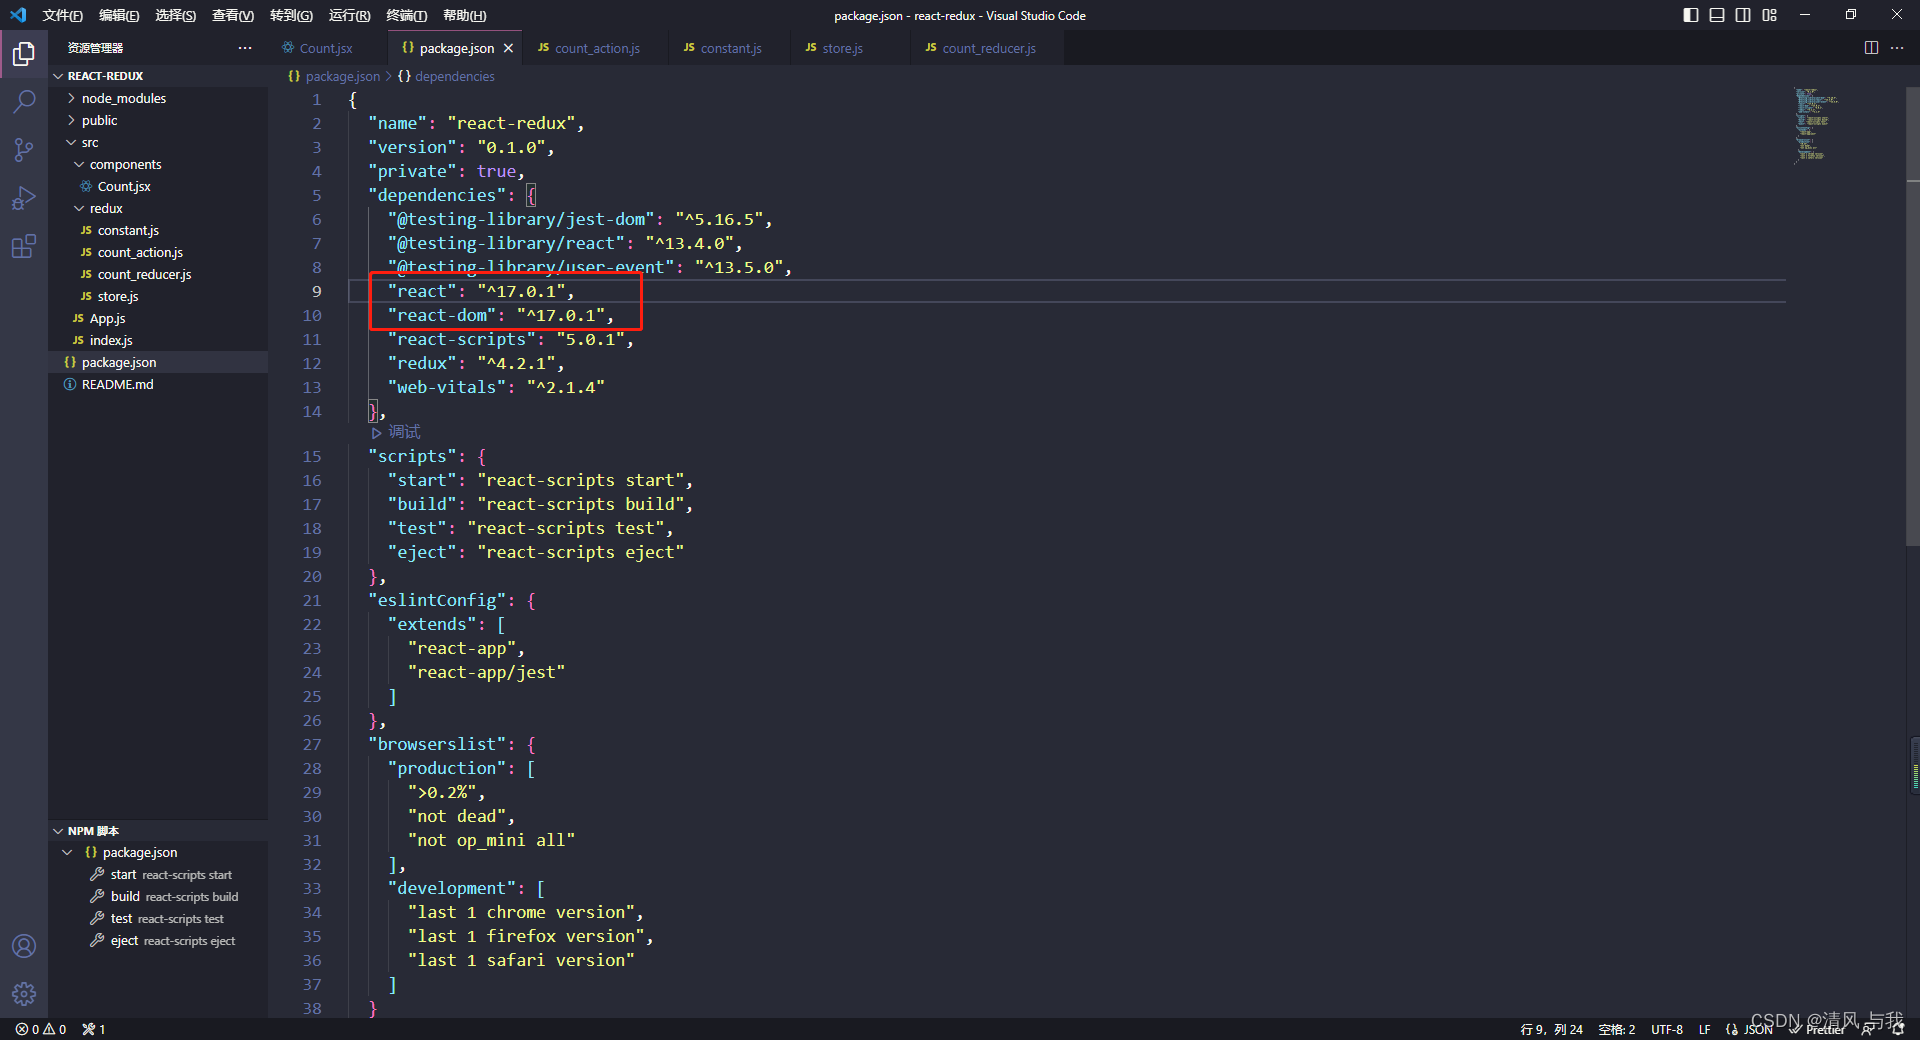Click the feedback icon in status bar
The height and width of the screenshot is (1040, 1920).
(1868, 1029)
